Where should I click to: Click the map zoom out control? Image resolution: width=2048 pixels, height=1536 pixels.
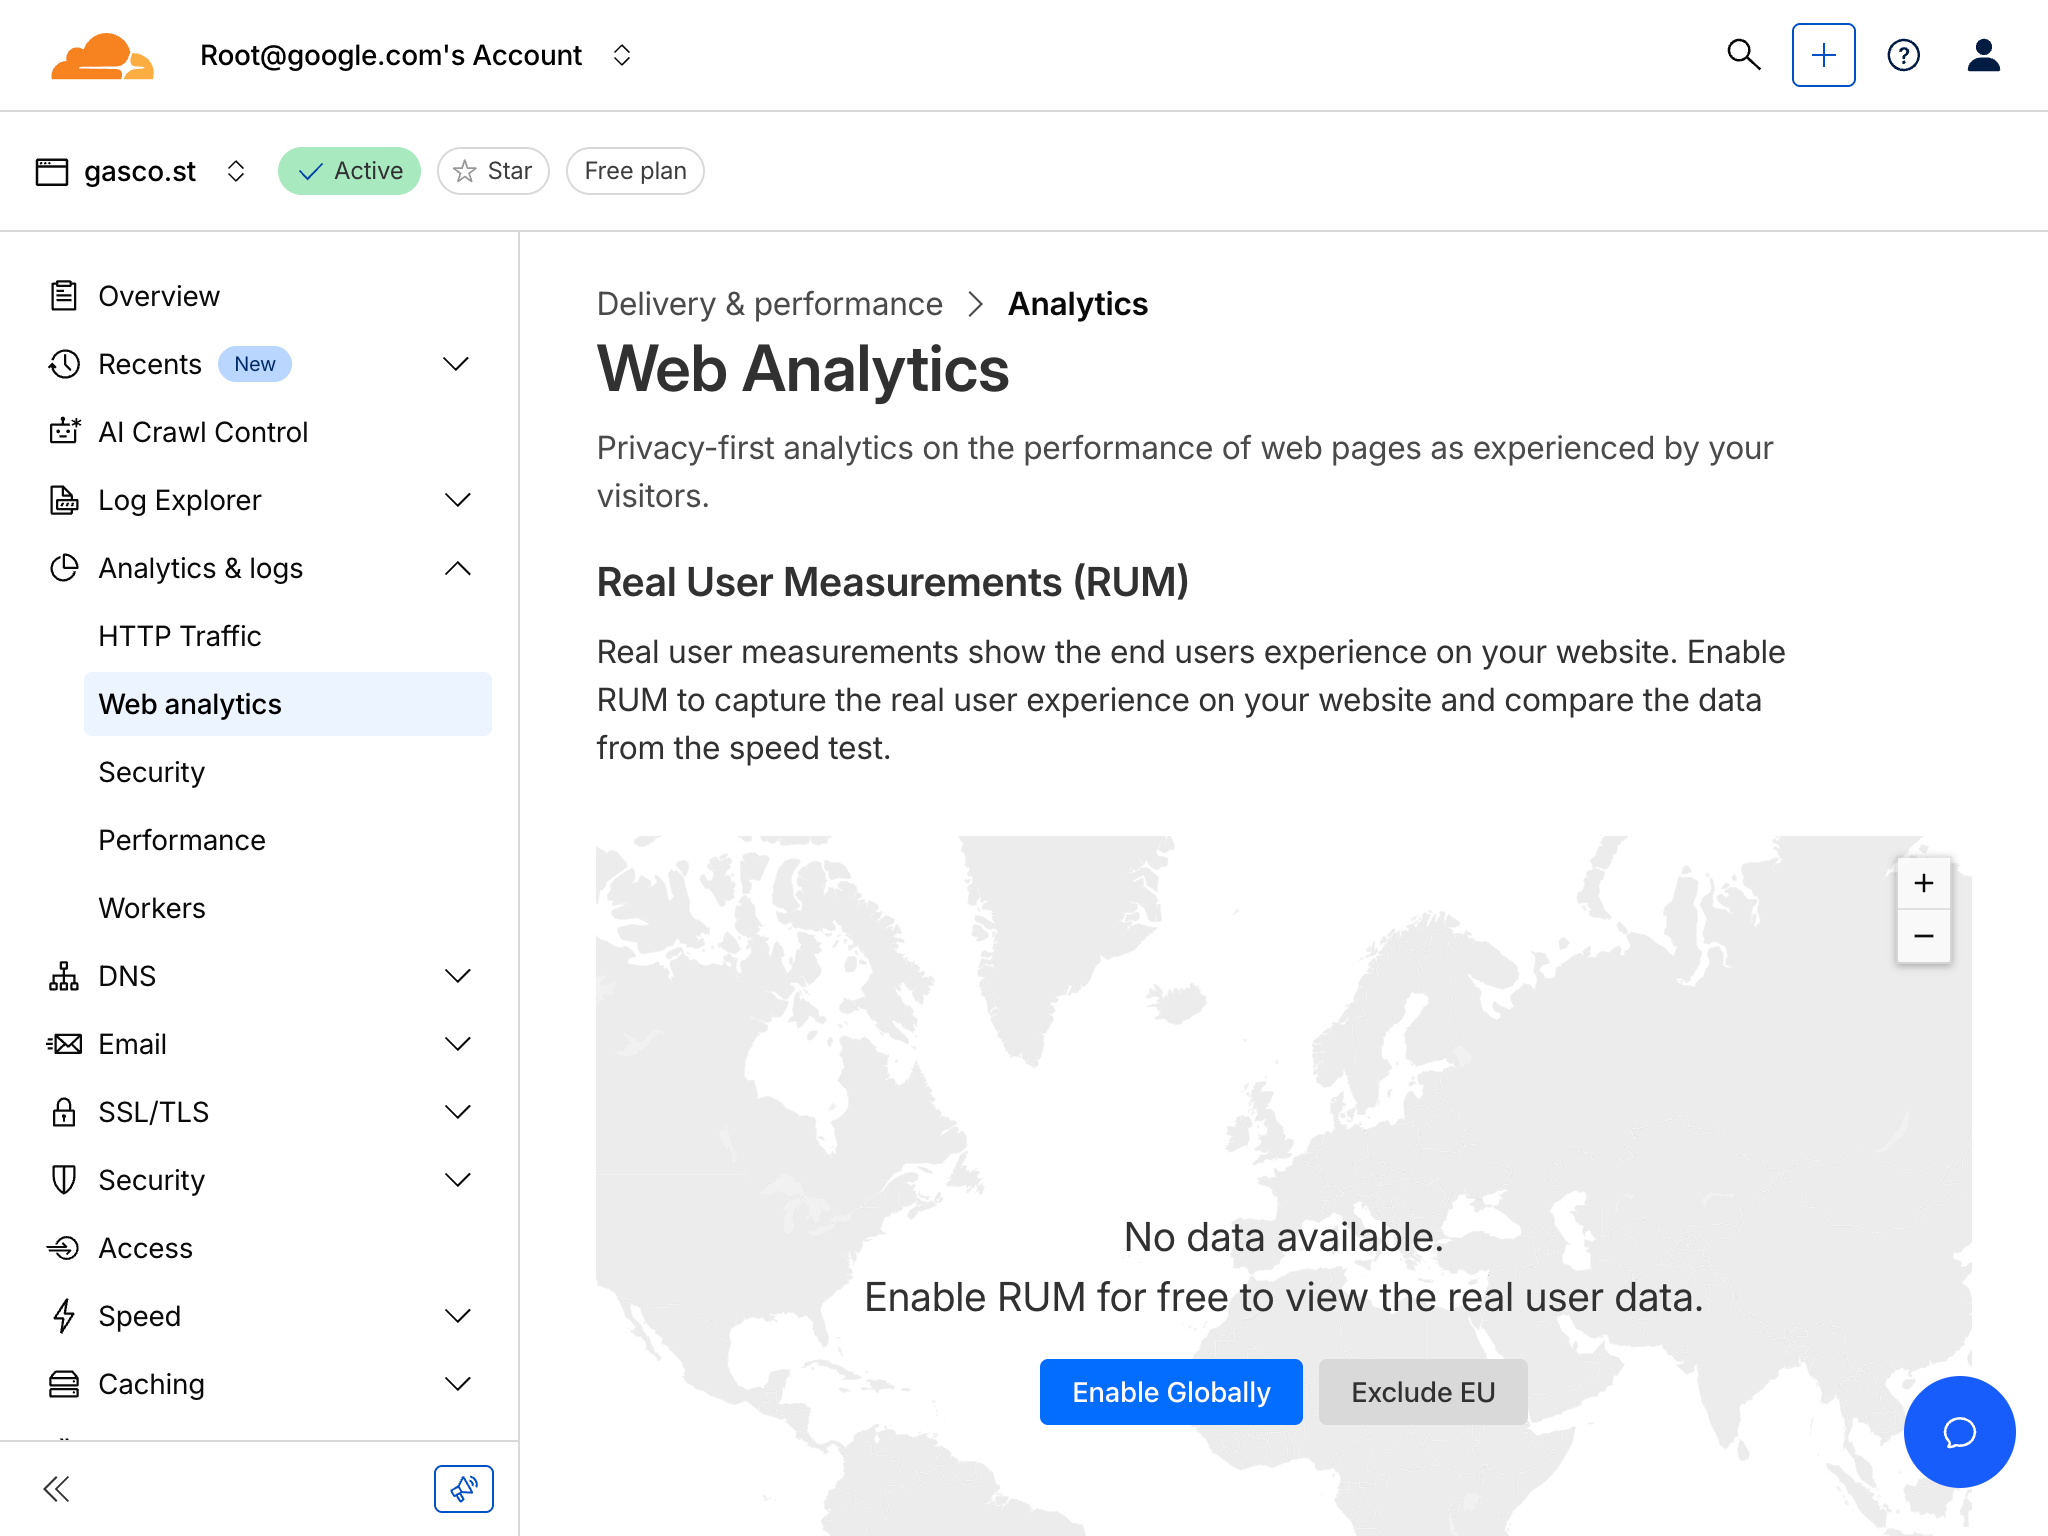tap(1923, 936)
